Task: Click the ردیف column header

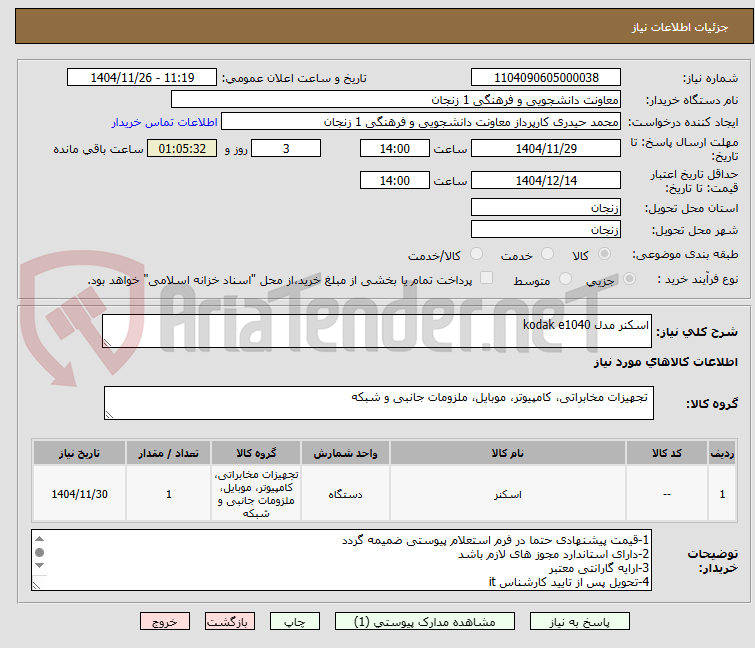Action: tap(722, 453)
